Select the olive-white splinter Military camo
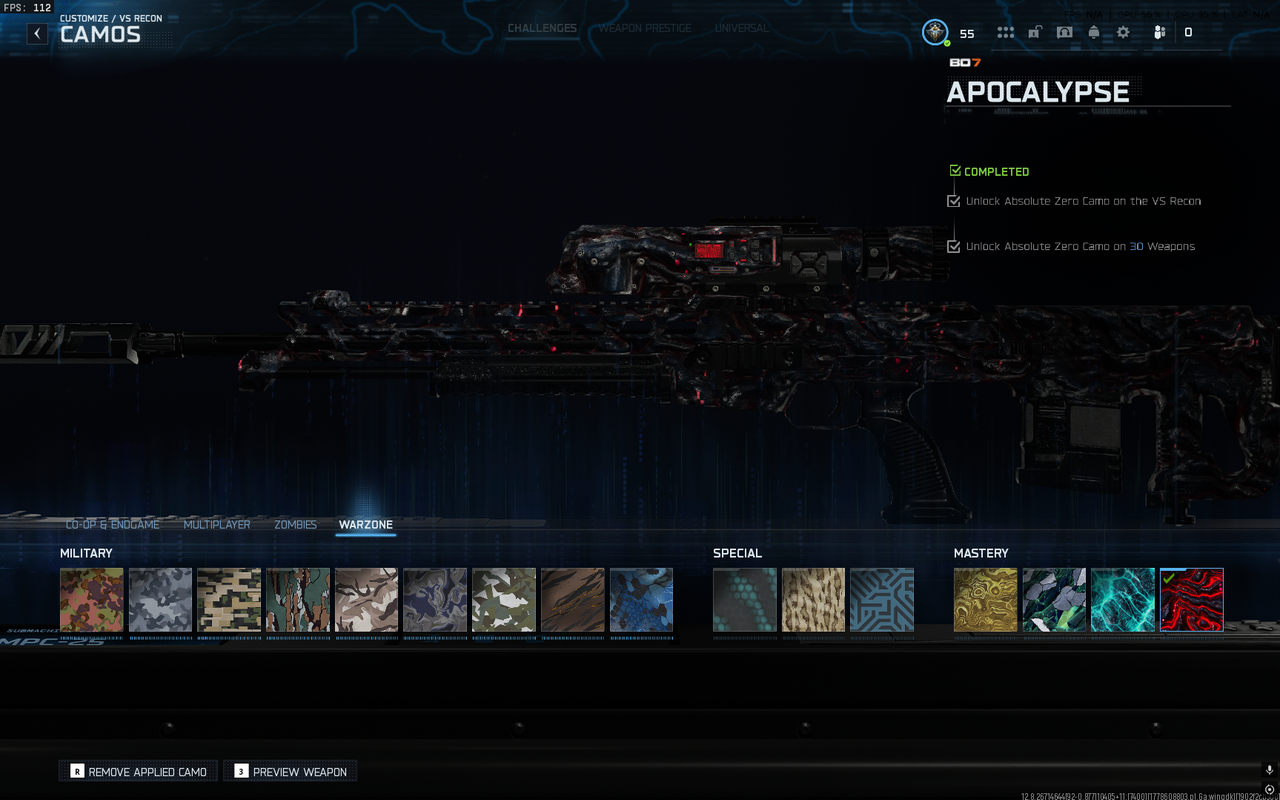The image size is (1280, 800). 504,600
